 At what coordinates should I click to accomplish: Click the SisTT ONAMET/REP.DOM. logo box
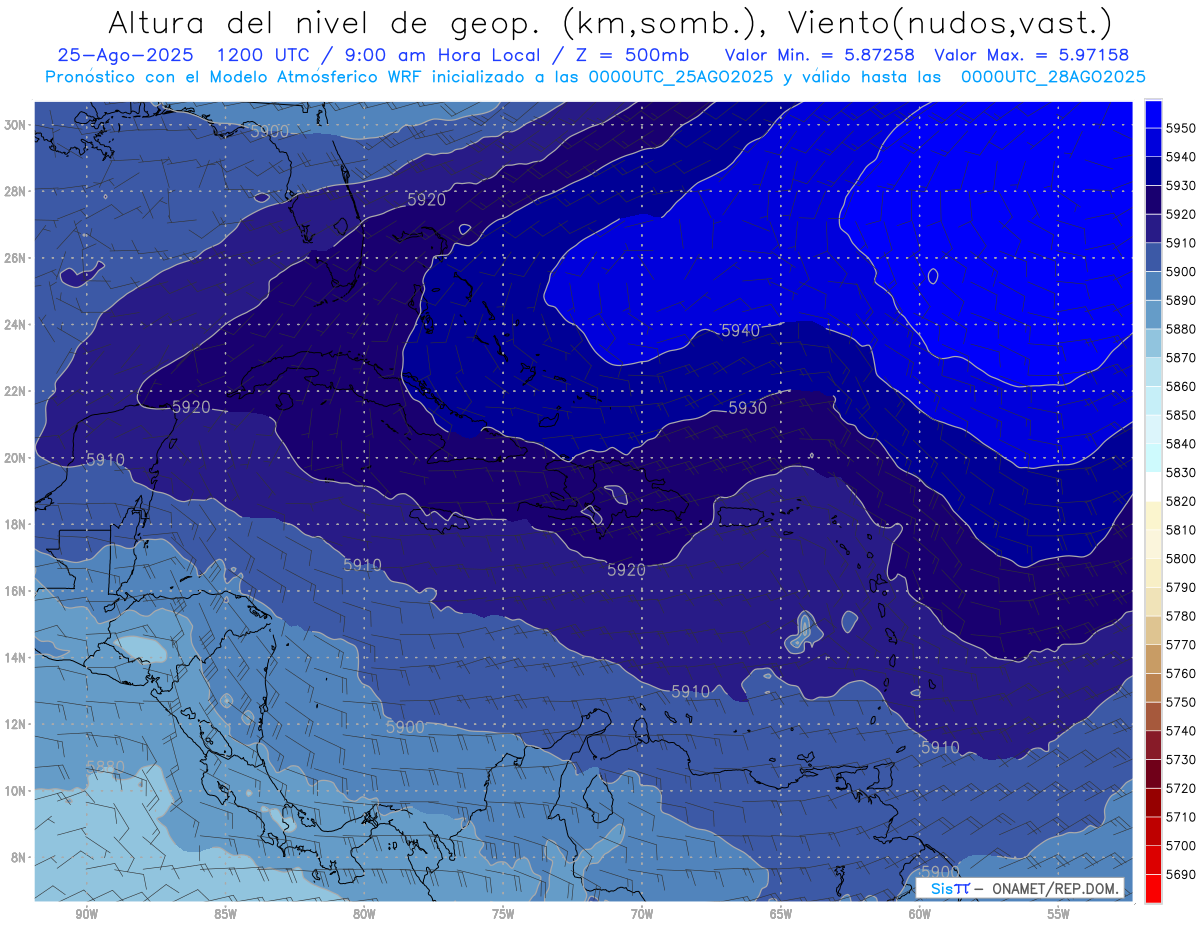coord(1020,888)
